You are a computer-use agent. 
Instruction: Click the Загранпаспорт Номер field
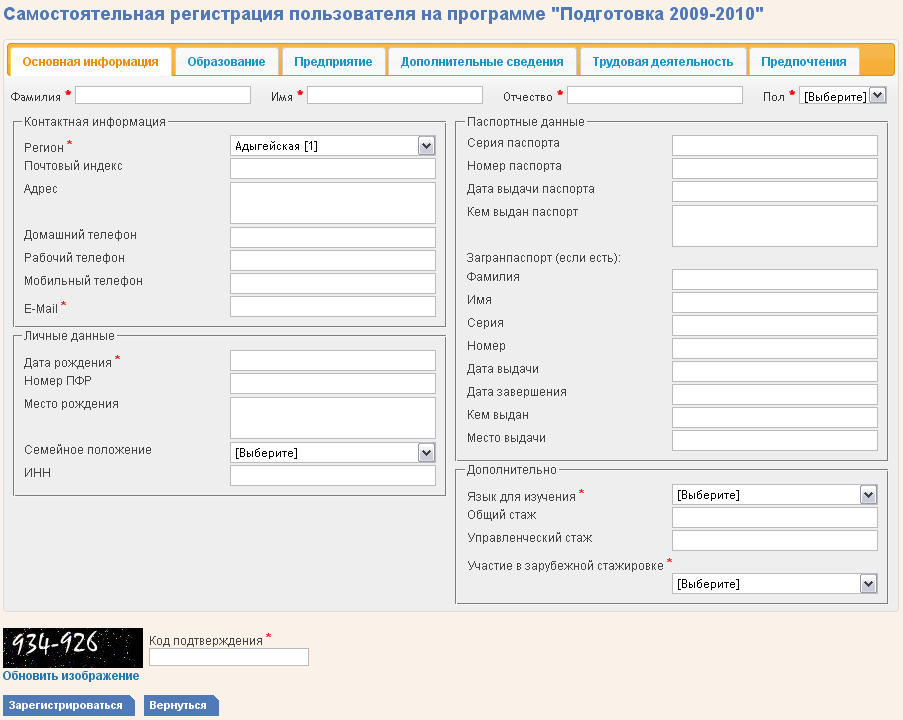775,348
